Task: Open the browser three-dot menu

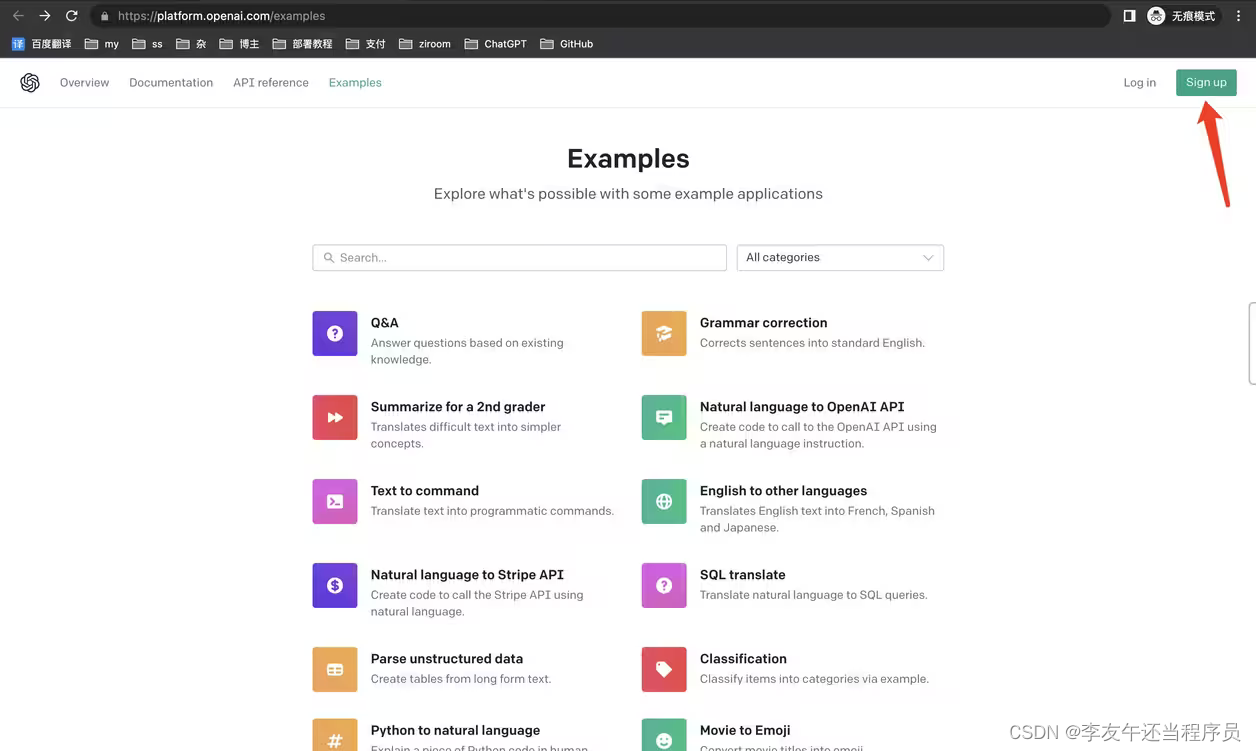Action: 1239,16
